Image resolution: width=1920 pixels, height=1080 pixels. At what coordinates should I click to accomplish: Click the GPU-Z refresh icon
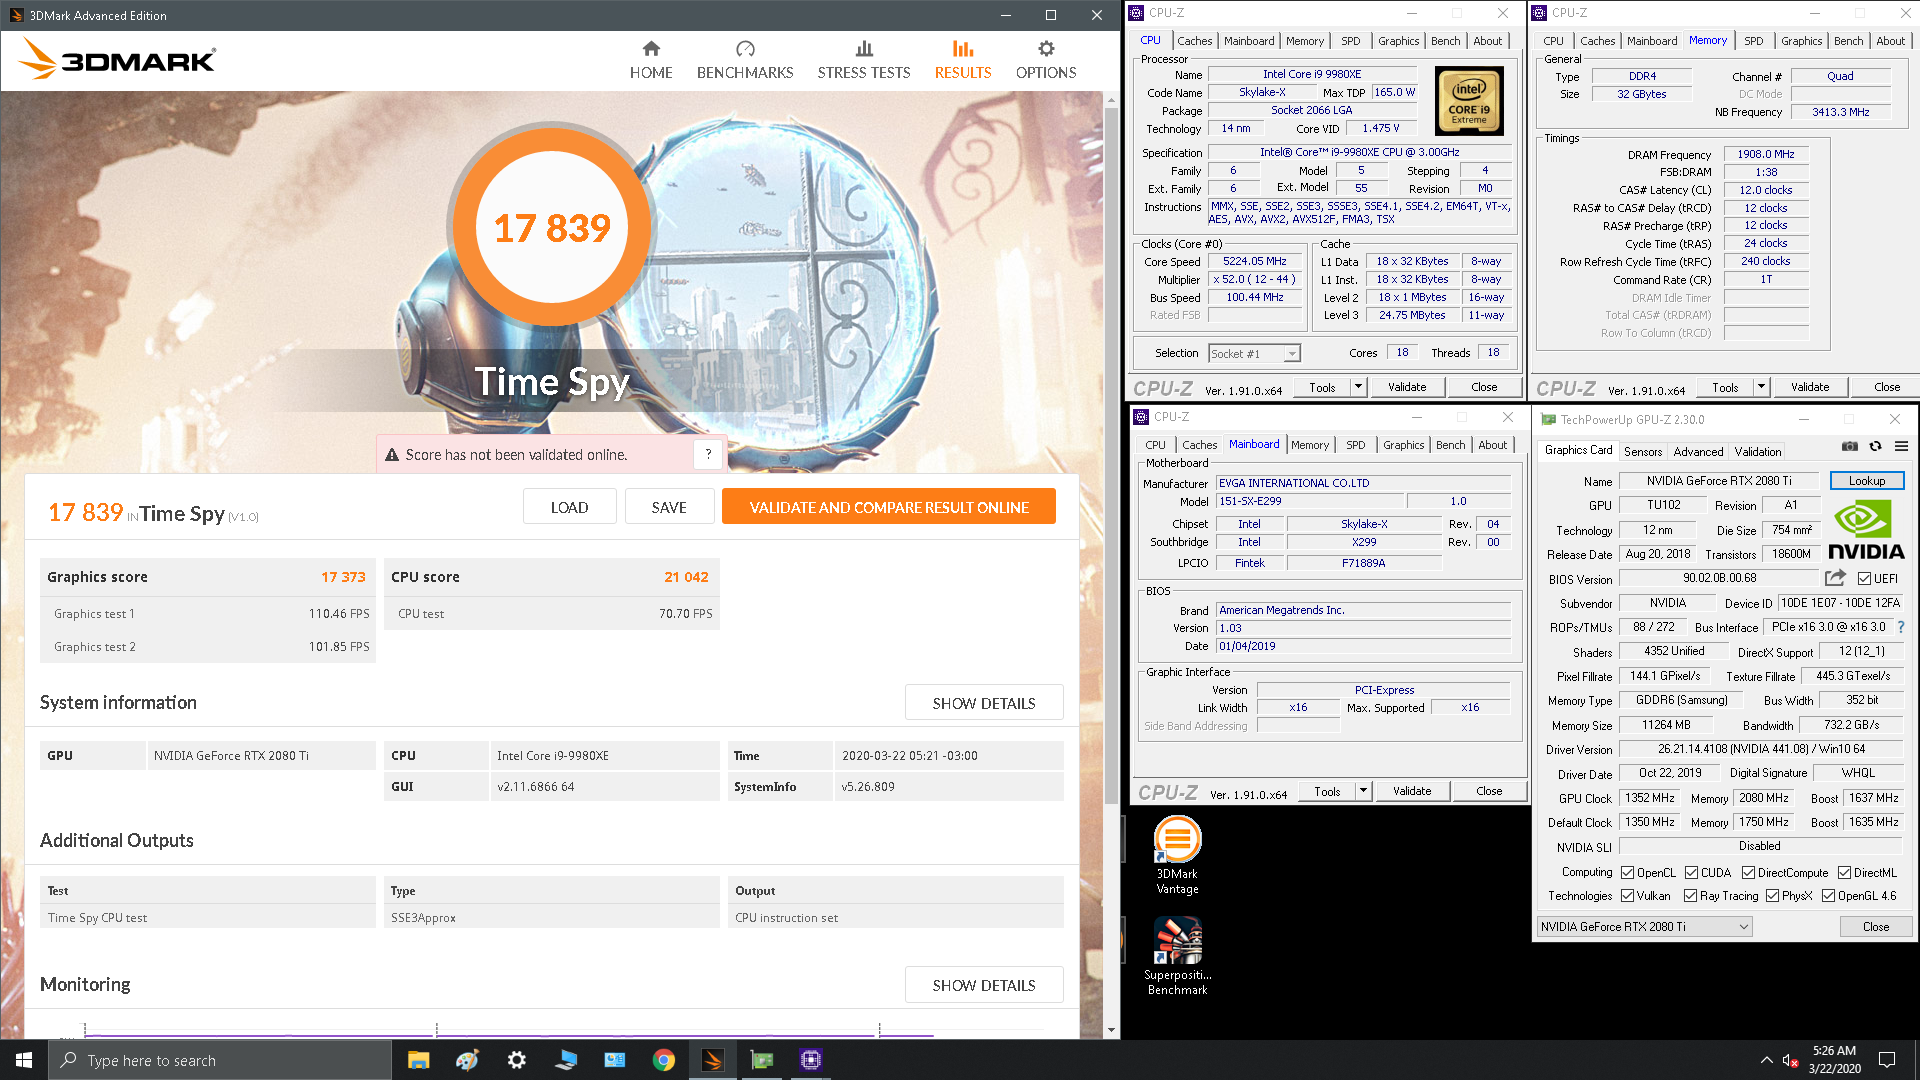[1876, 446]
